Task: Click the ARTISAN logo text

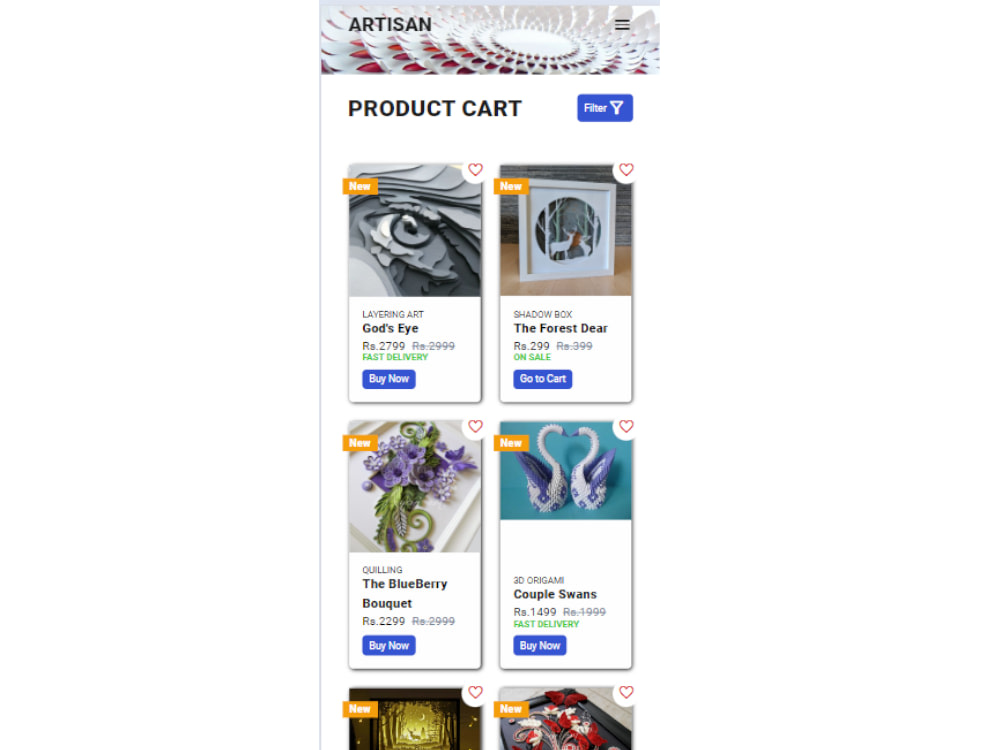Action: [390, 24]
